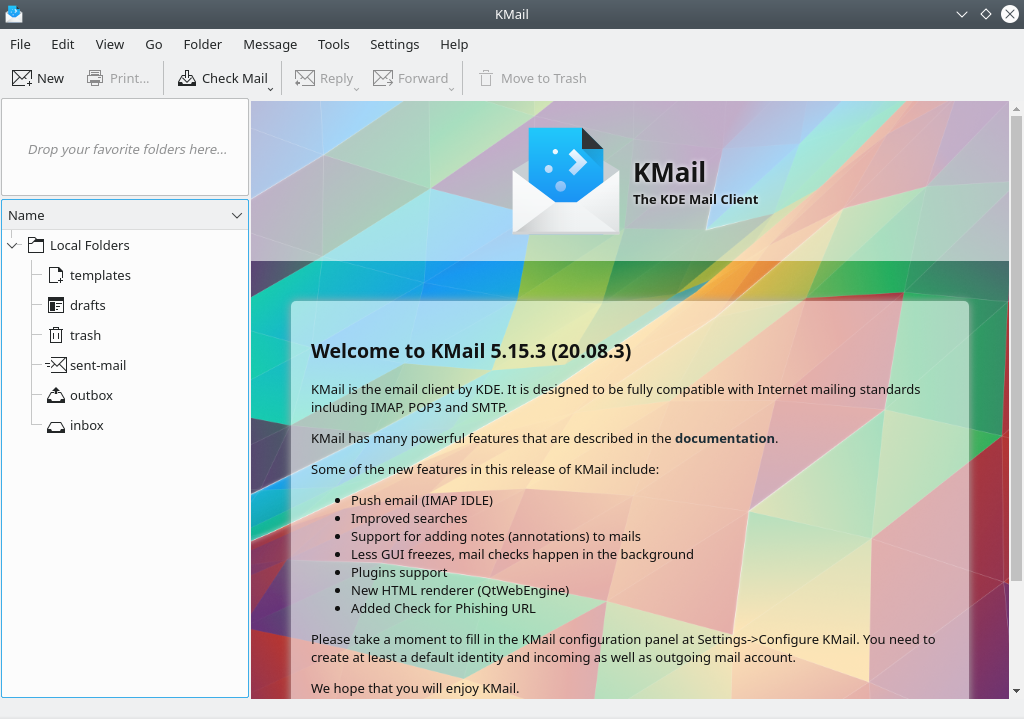This screenshot has width=1024, height=719.
Task: Select the outbox folder
Action: [x=90, y=395]
